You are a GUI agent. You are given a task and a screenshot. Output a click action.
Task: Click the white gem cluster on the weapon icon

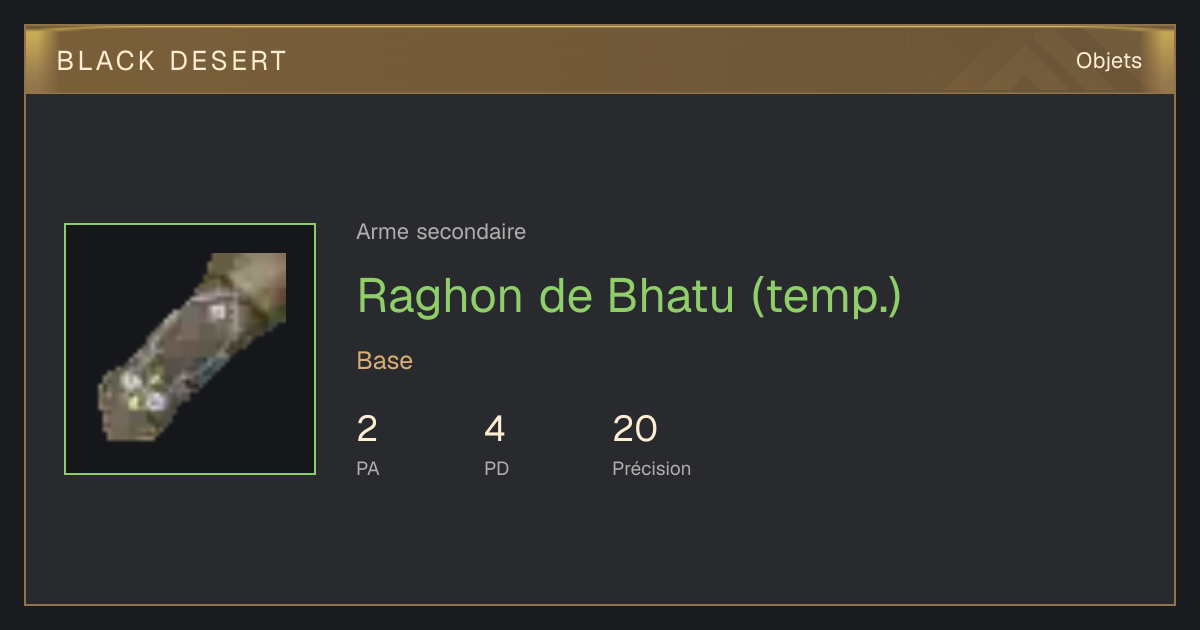[143, 390]
